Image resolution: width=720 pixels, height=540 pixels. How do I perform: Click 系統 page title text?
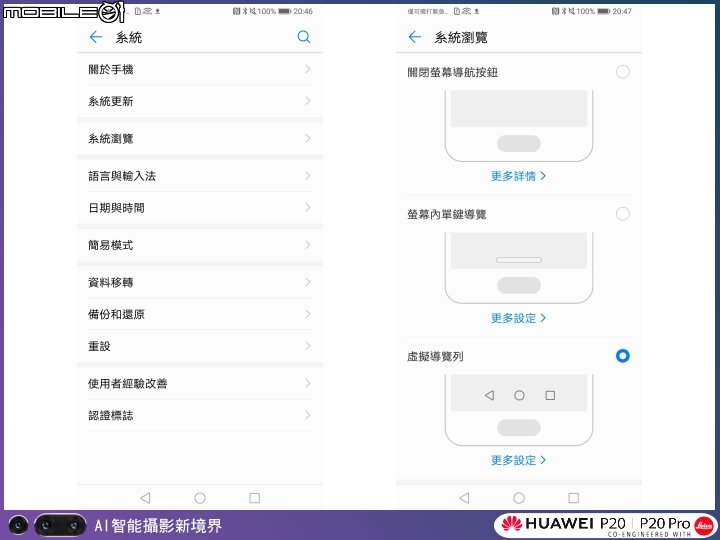pyautogui.click(x=129, y=37)
